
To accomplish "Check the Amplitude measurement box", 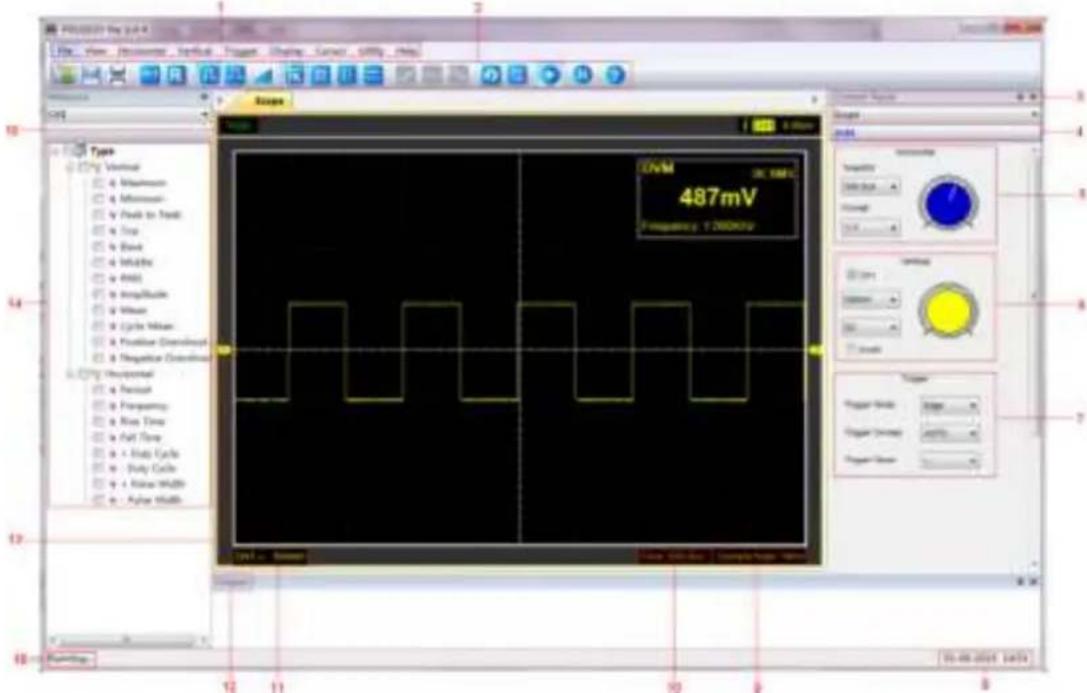I will click(98, 295).
